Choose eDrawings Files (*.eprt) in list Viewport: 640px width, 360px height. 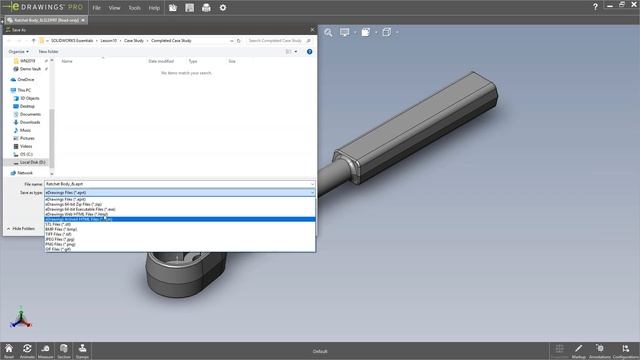click(x=180, y=199)
